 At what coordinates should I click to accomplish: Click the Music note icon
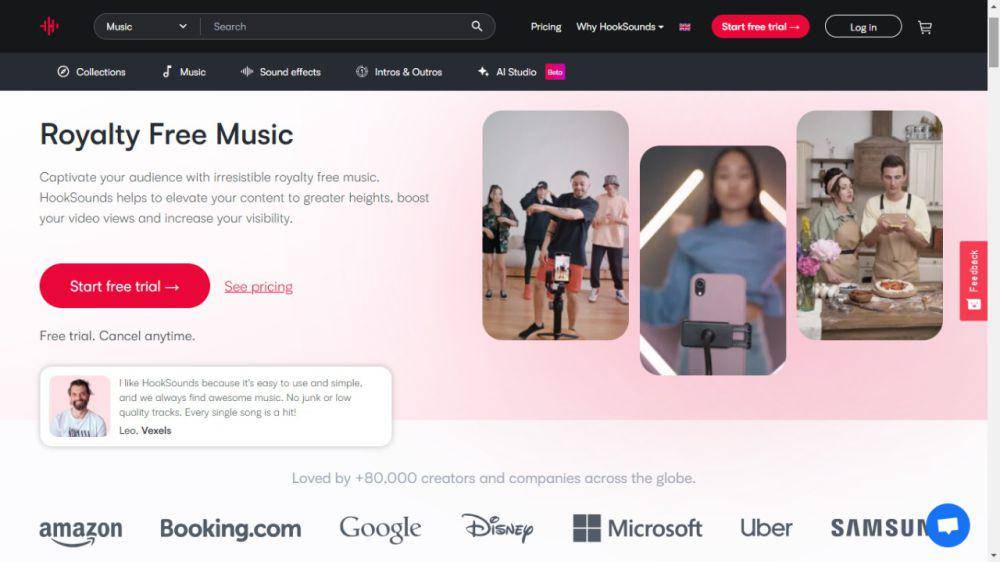point(167,71)
